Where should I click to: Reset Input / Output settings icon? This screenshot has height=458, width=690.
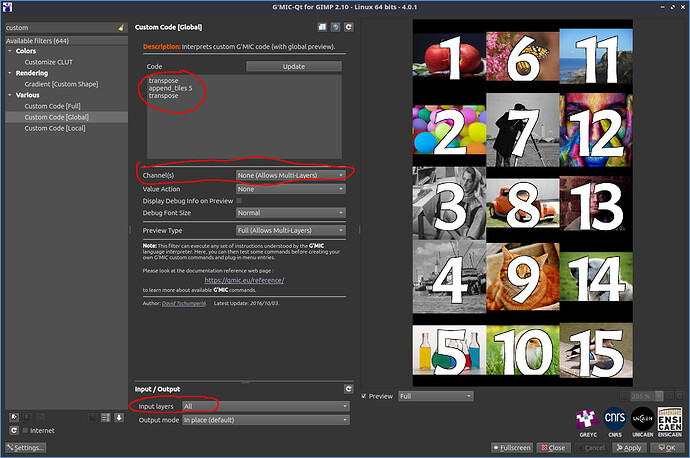pyautogui.click(x=349, y=389)
